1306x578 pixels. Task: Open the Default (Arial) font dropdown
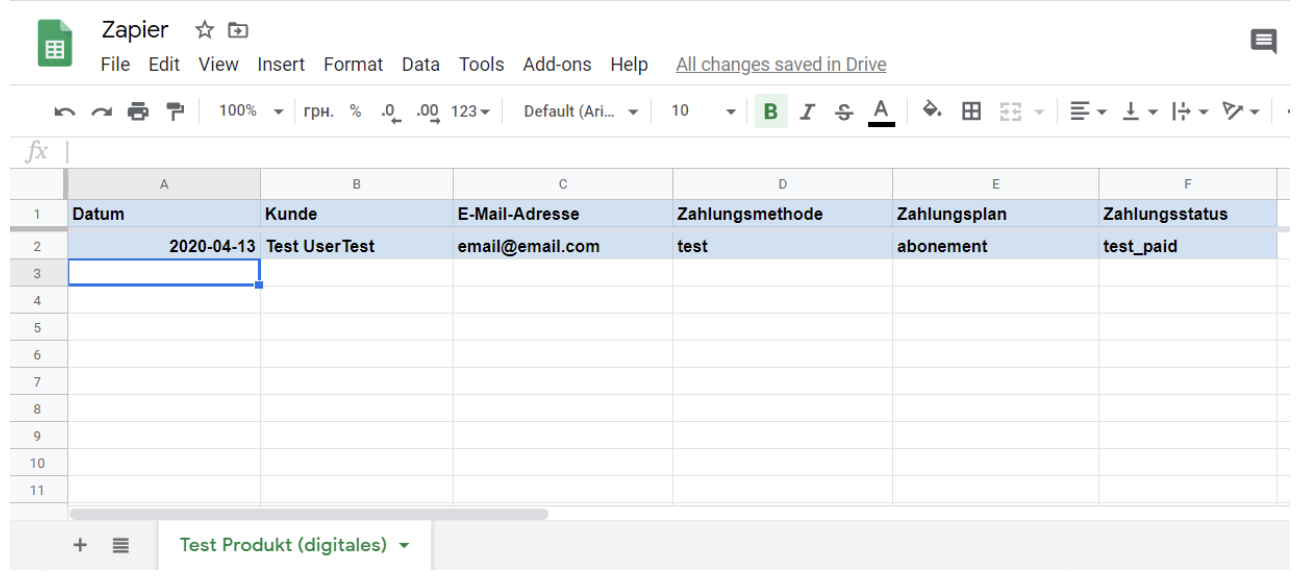tap(581, 111)
